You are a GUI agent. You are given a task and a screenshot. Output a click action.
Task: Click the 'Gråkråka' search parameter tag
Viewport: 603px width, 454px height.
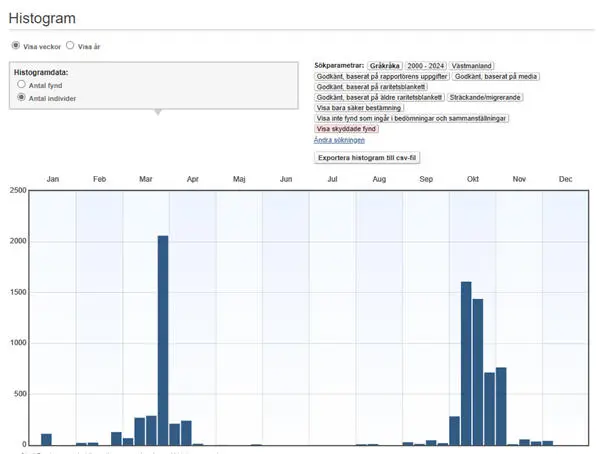(x=384, y=65)
